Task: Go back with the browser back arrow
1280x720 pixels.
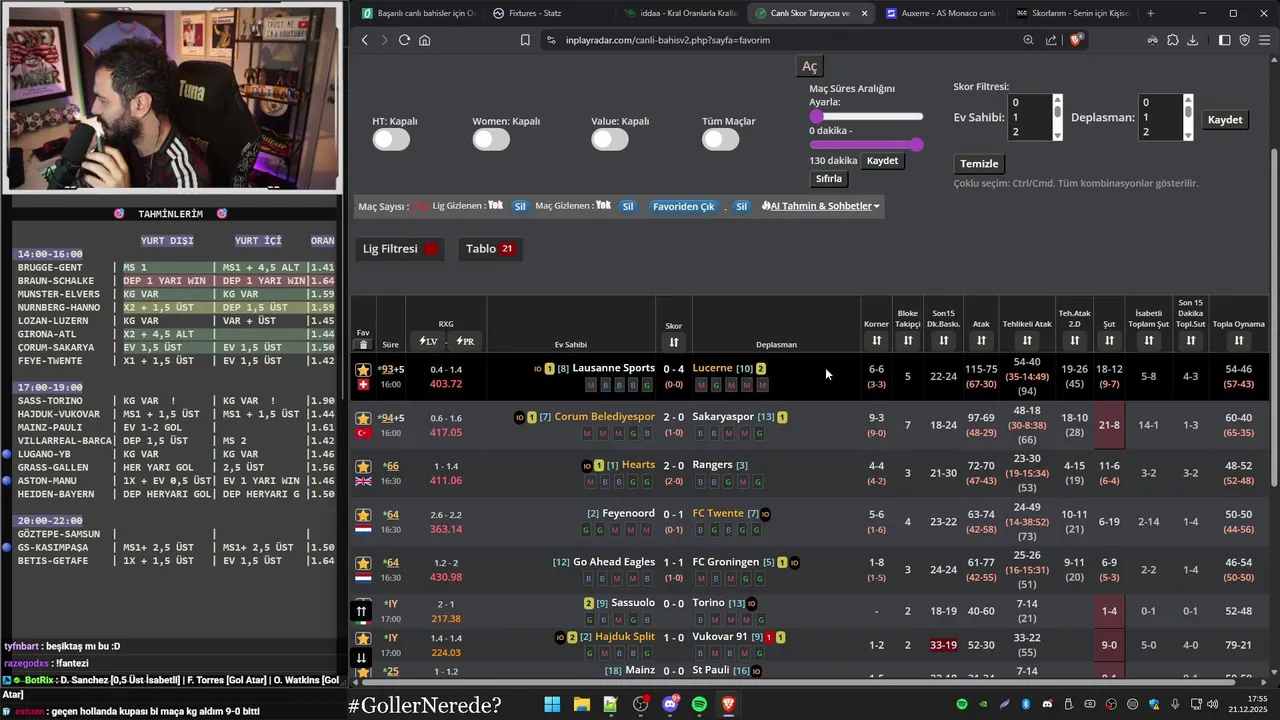Action: coord(365,40)
